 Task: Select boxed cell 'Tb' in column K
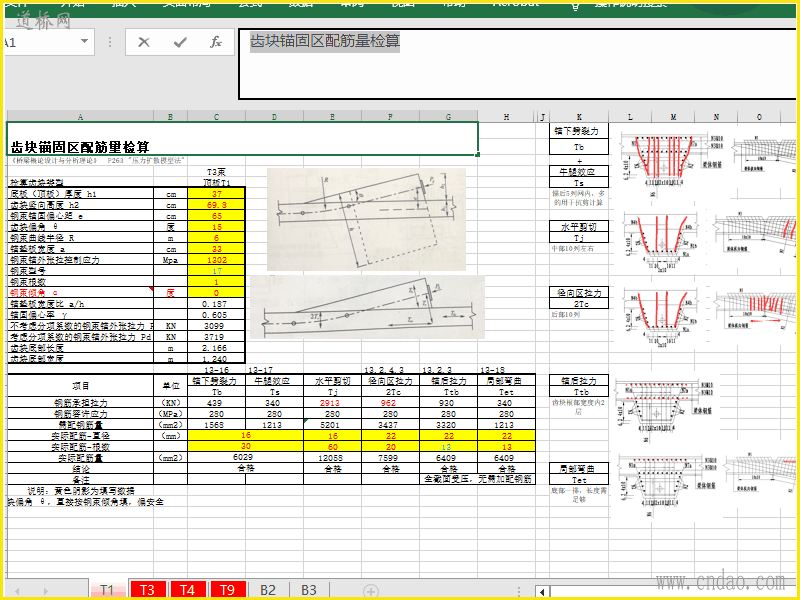579,147
